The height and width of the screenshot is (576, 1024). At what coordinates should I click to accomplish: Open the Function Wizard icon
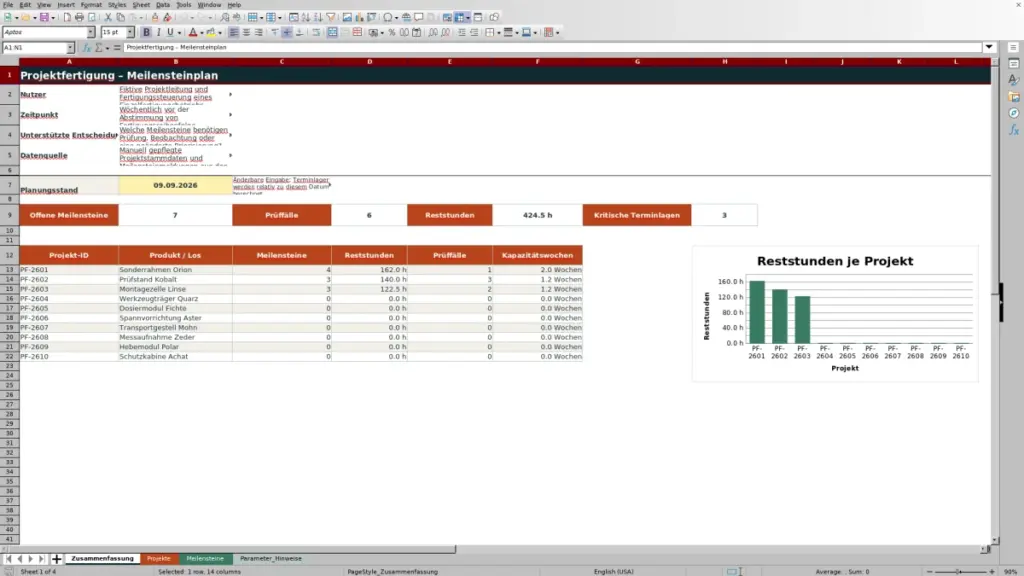coord(86,48)
